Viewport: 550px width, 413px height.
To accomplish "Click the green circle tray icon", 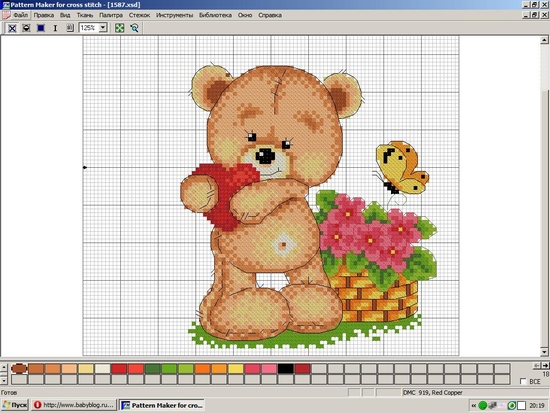I will point(483,405).
